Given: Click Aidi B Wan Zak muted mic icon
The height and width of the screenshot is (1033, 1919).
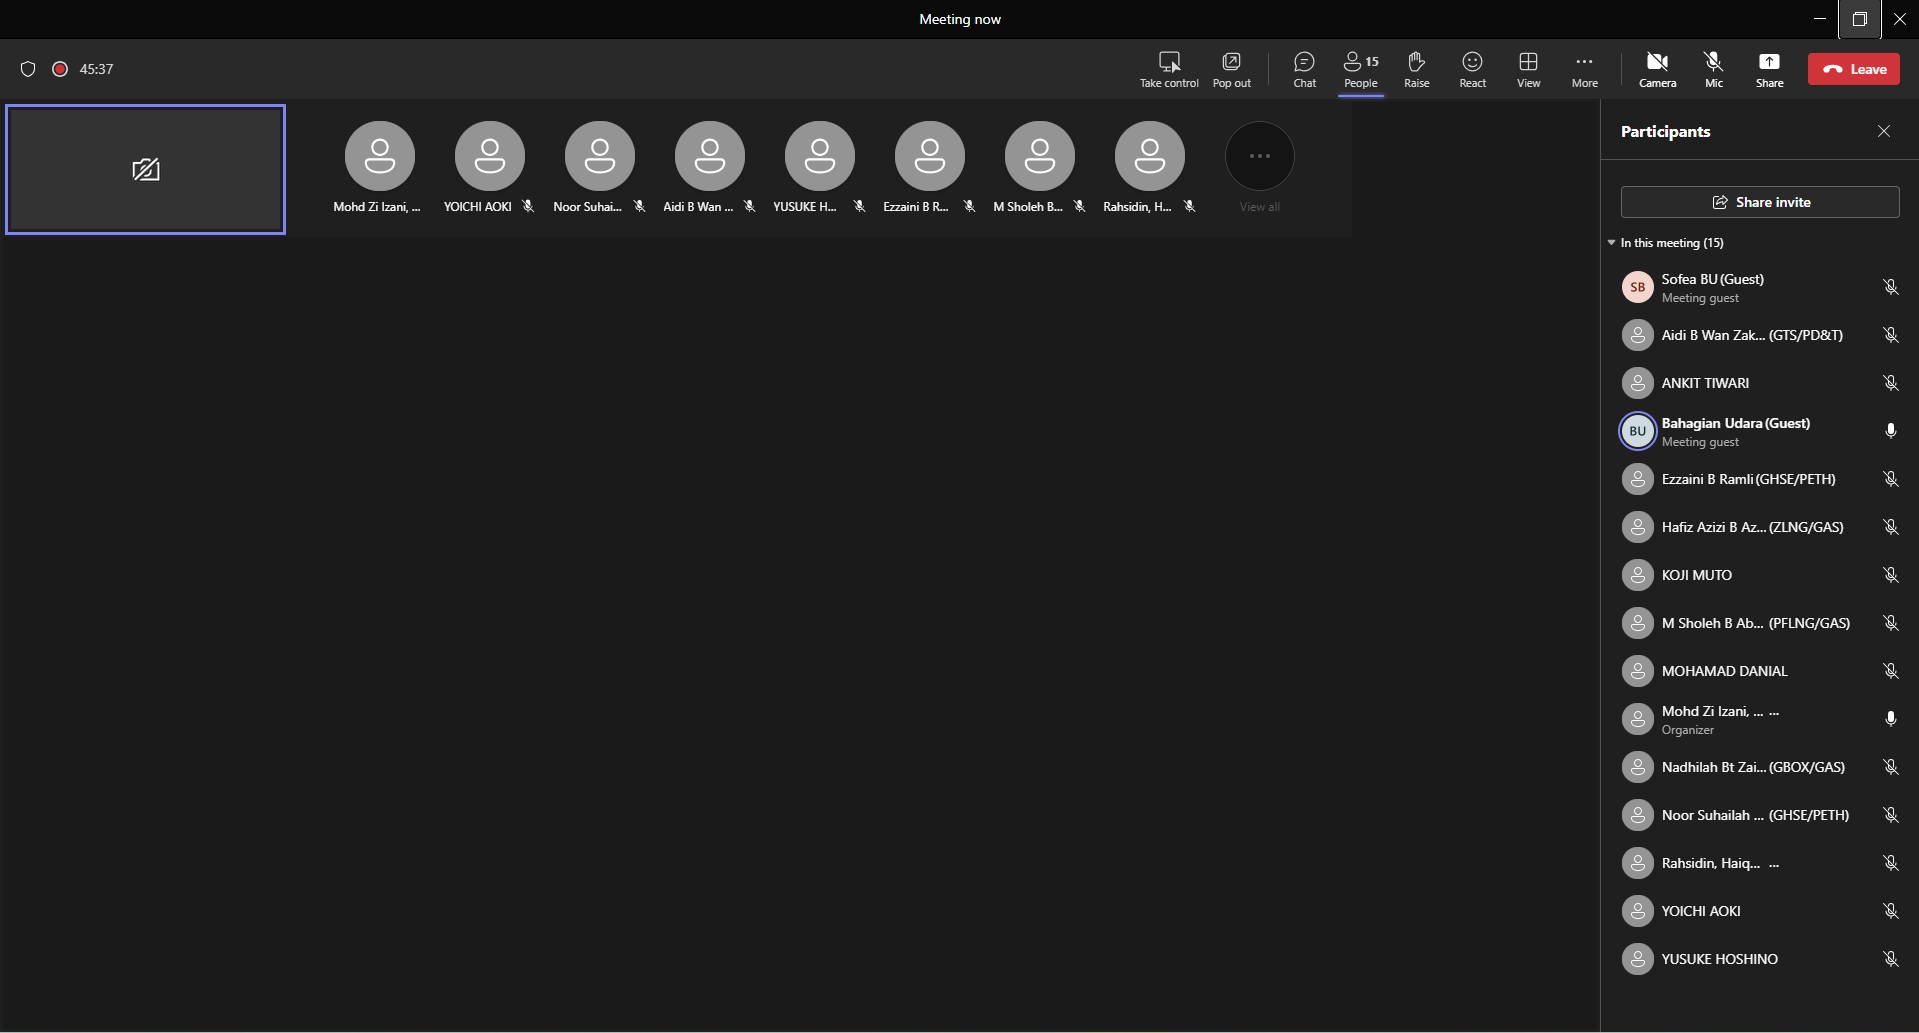Looking at the screenshot, I should (x=1890, y=335).
